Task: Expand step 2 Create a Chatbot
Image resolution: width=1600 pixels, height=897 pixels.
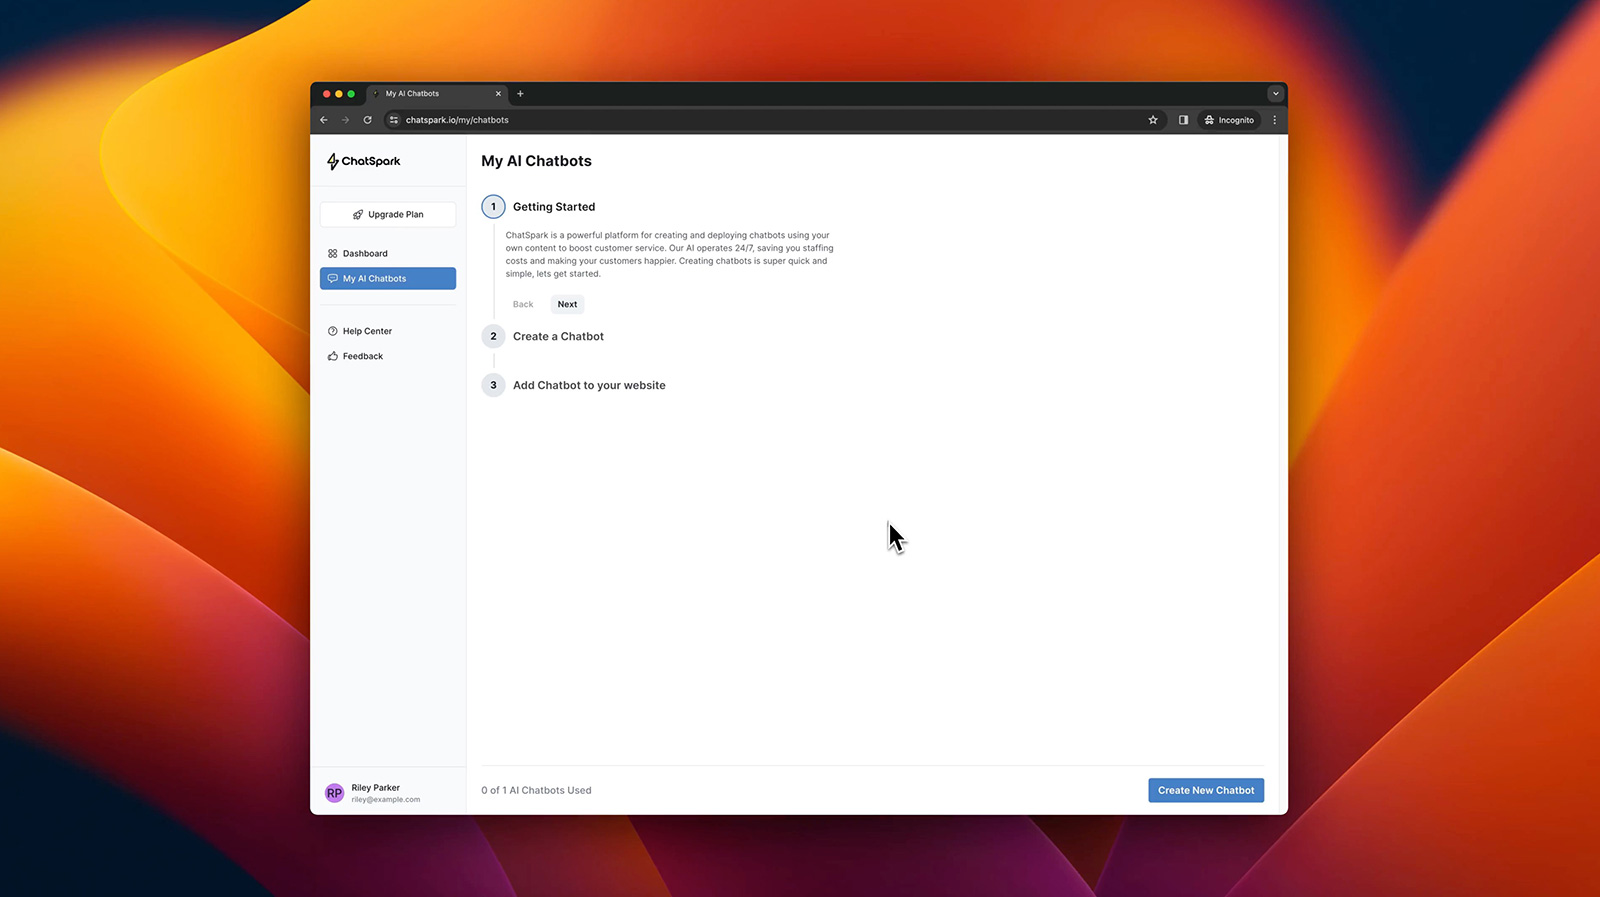Action: pyautogui.click(x=558, y=337)
